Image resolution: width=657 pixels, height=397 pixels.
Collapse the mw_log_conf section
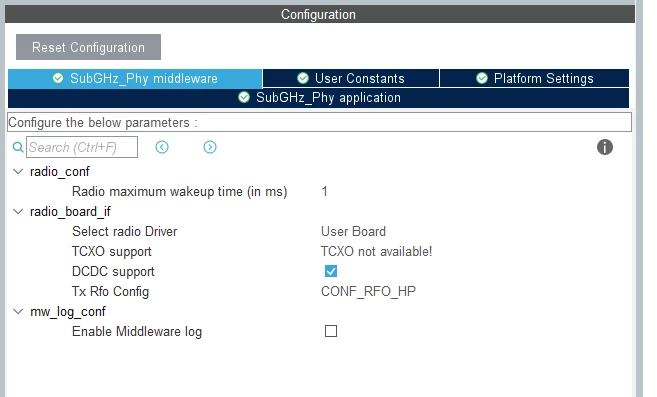(x=18, y=311)
